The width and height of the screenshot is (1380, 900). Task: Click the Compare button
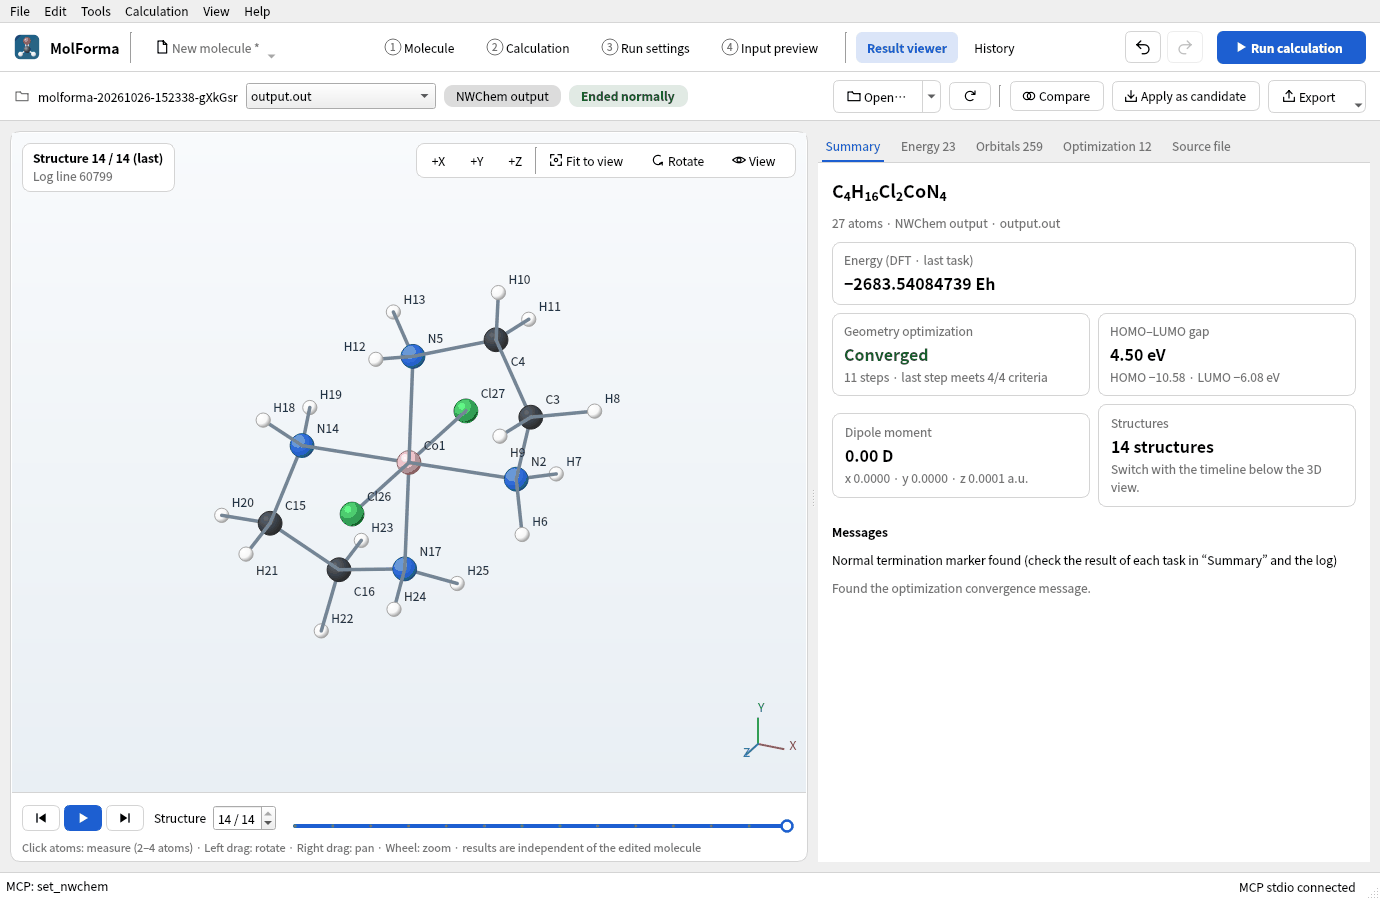coord(1057,96)
